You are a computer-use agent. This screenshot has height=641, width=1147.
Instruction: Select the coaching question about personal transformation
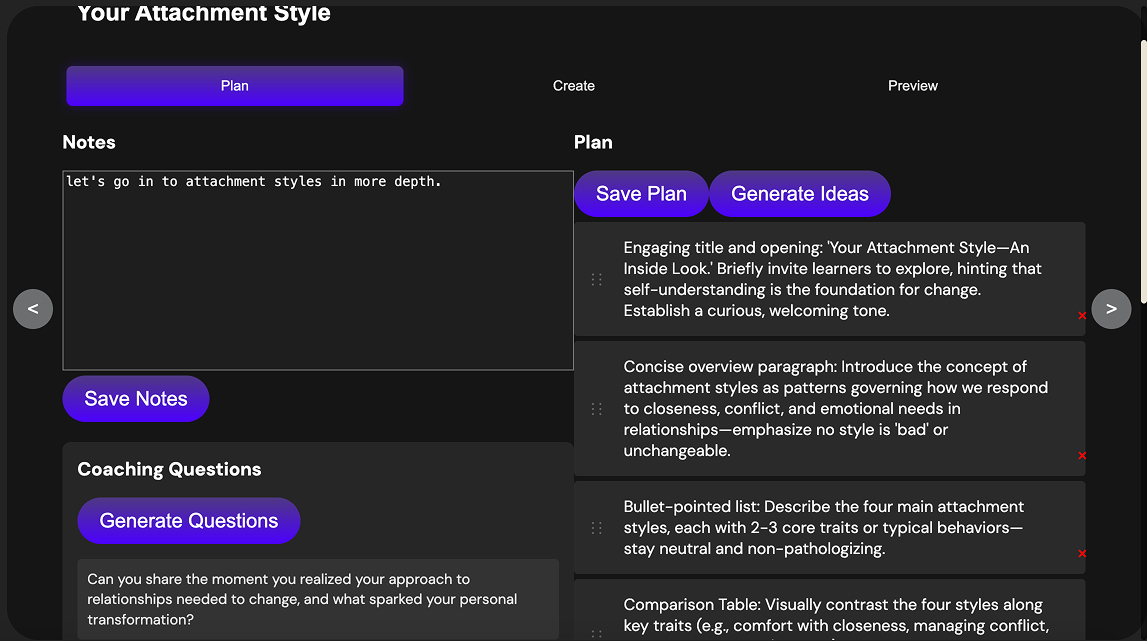point(317,599)
